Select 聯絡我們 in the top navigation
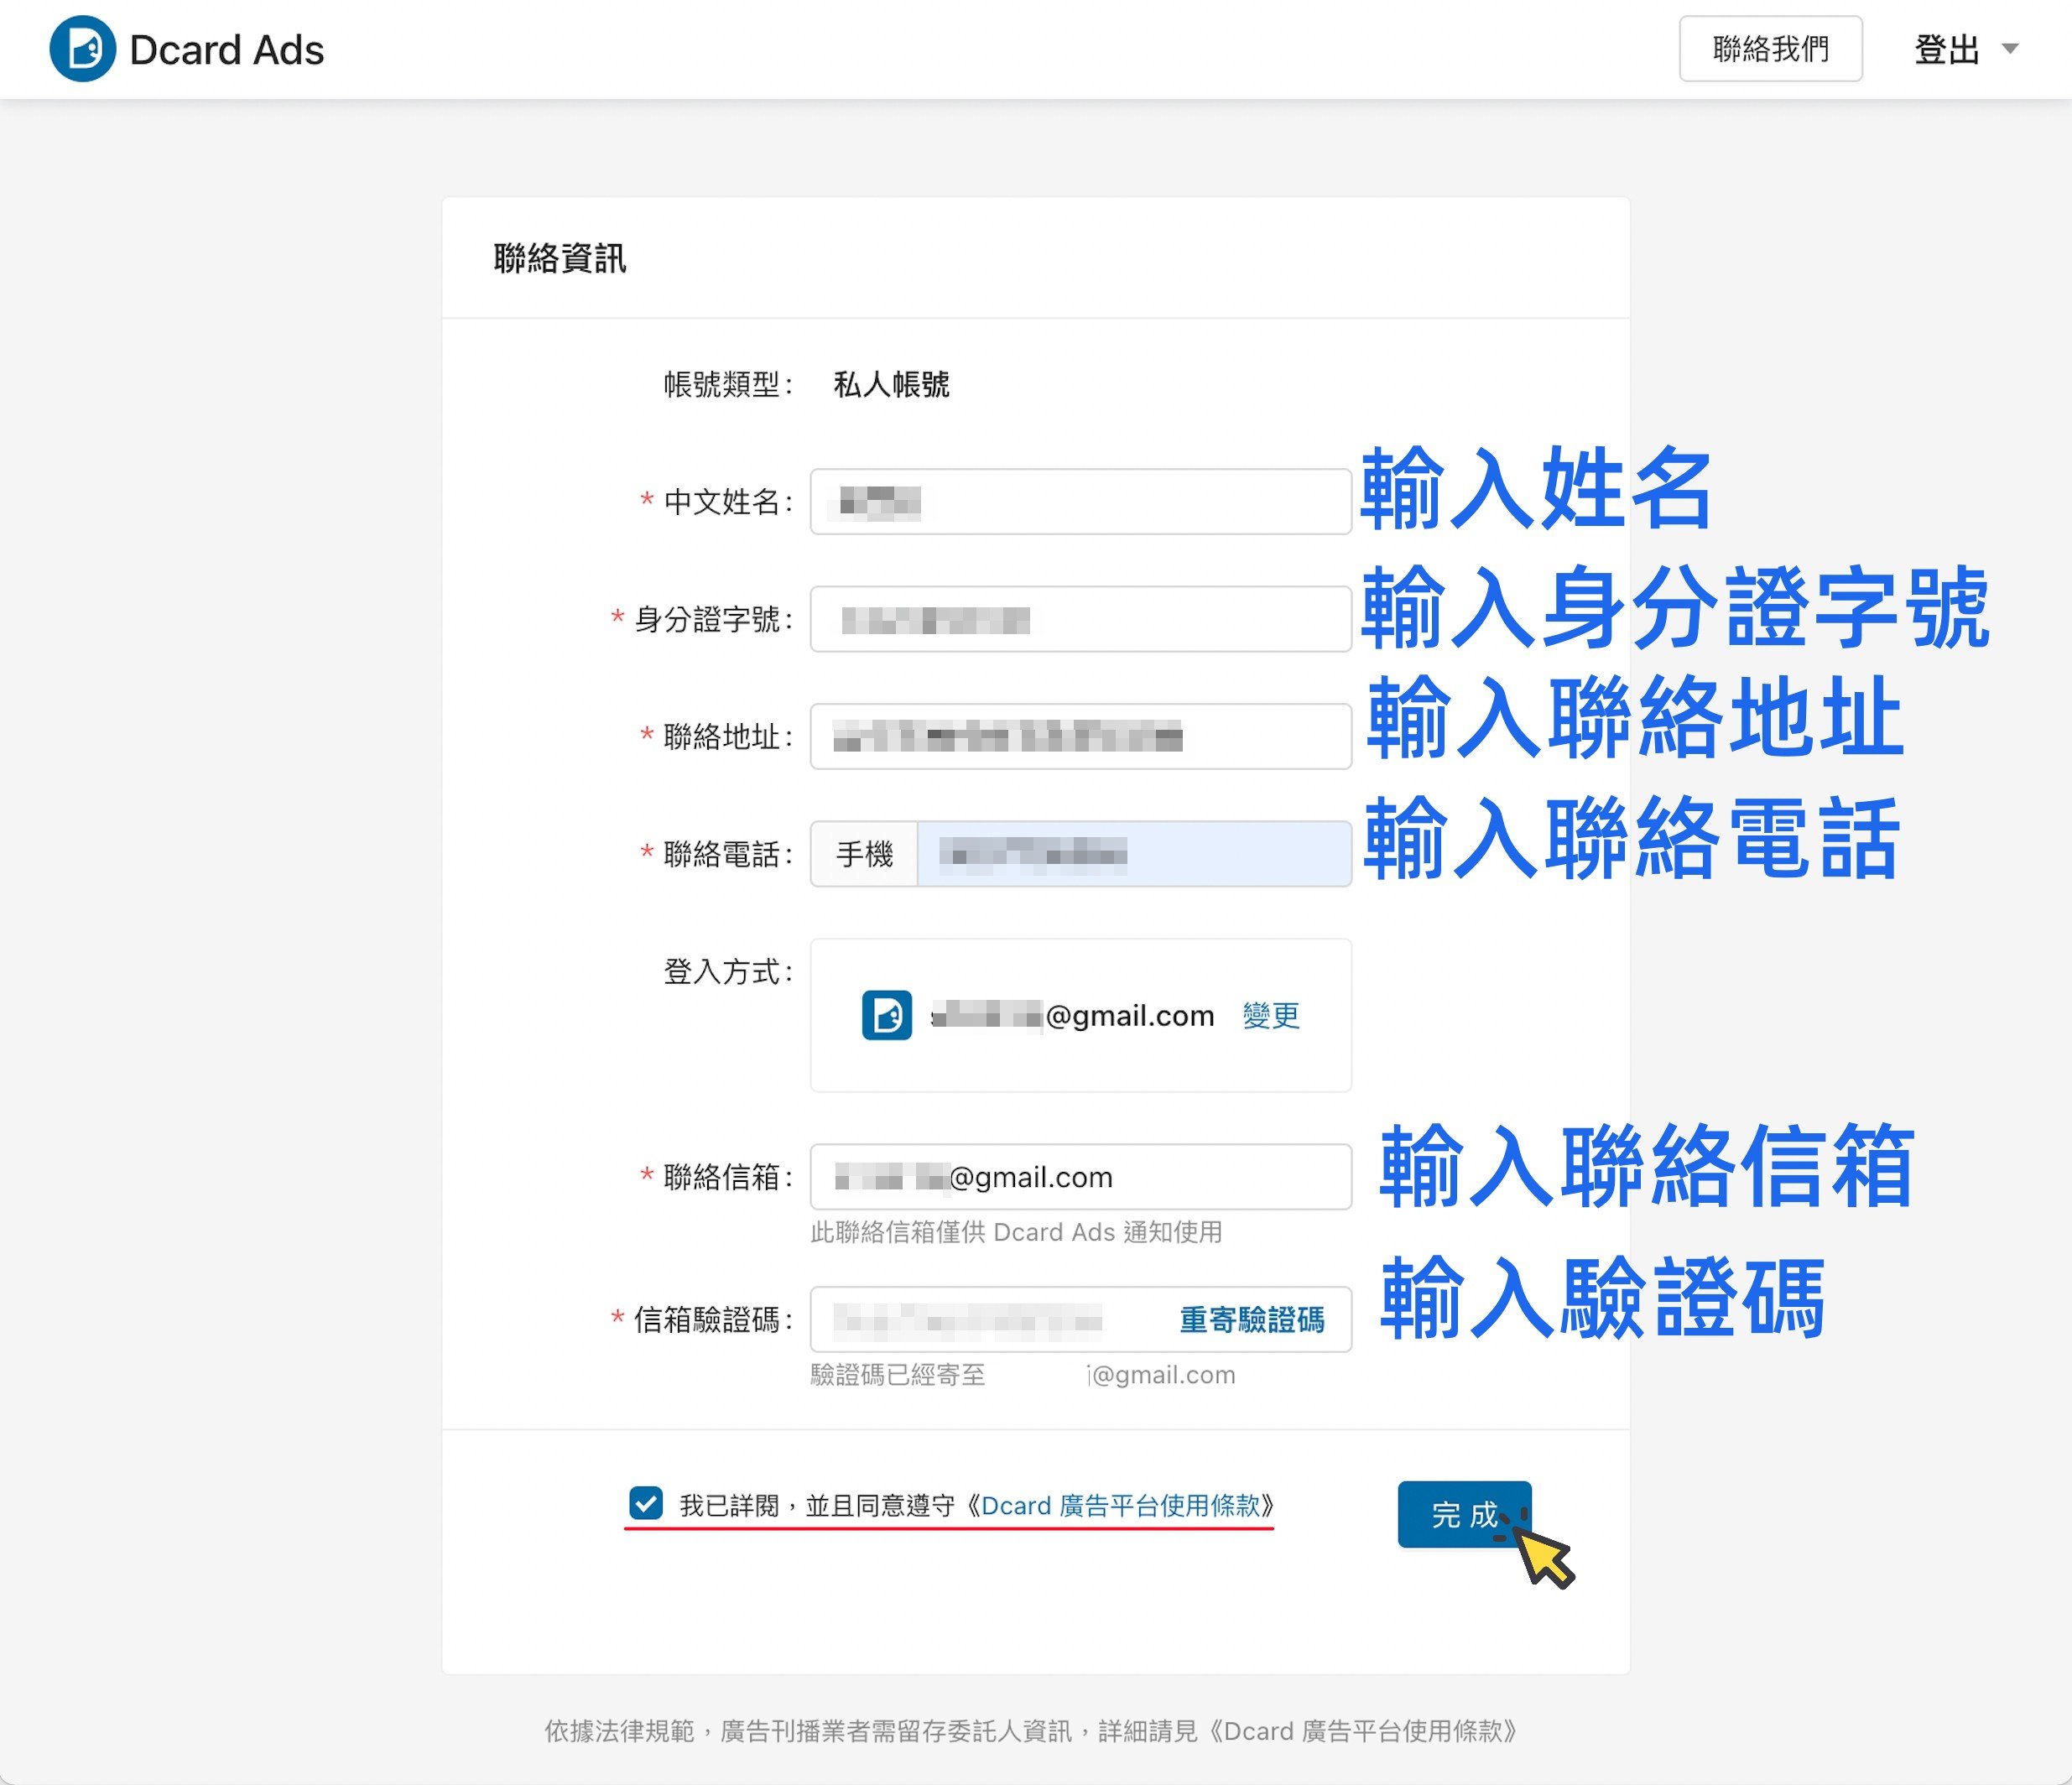Image resolution: width=2072 pixels, height=1785 pixels. [1771, 49]
